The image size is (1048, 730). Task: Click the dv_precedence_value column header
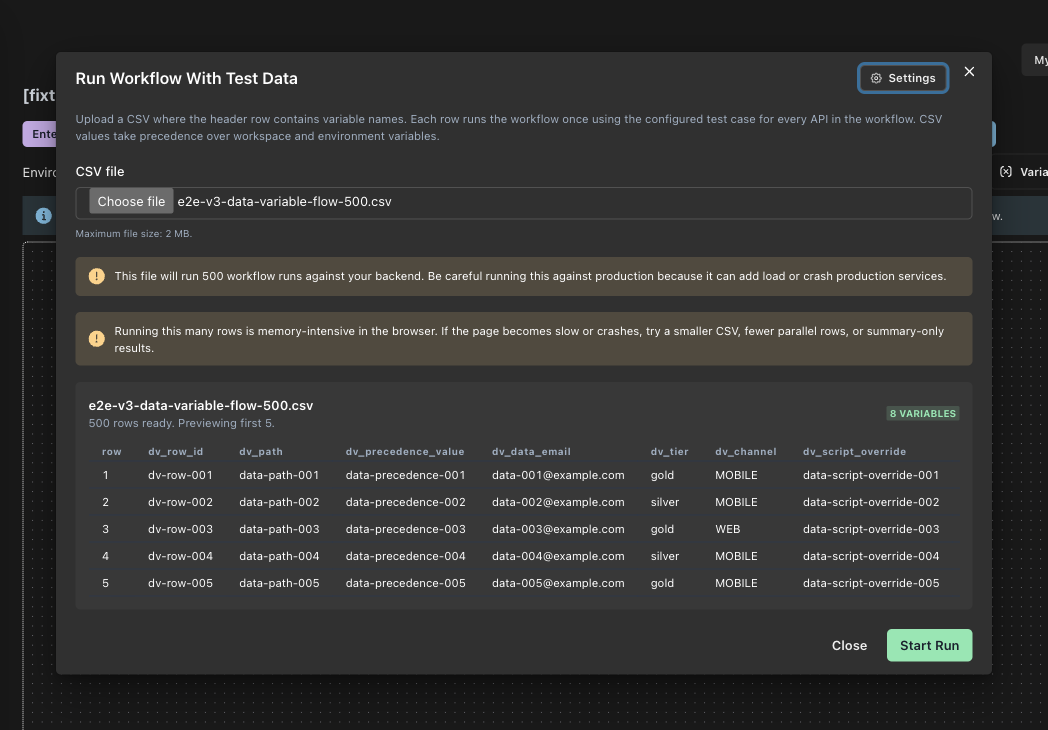[404, 451]
